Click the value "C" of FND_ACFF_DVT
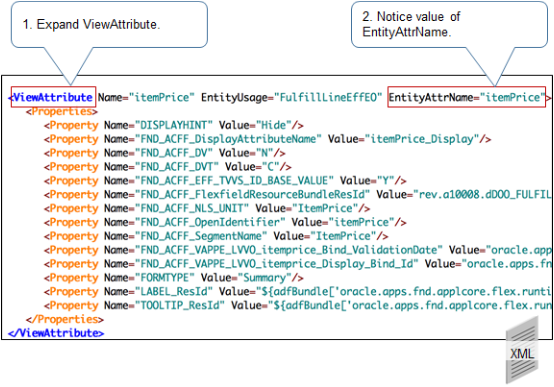The width and height of the screenshot is (554, 387). [271, 166]
